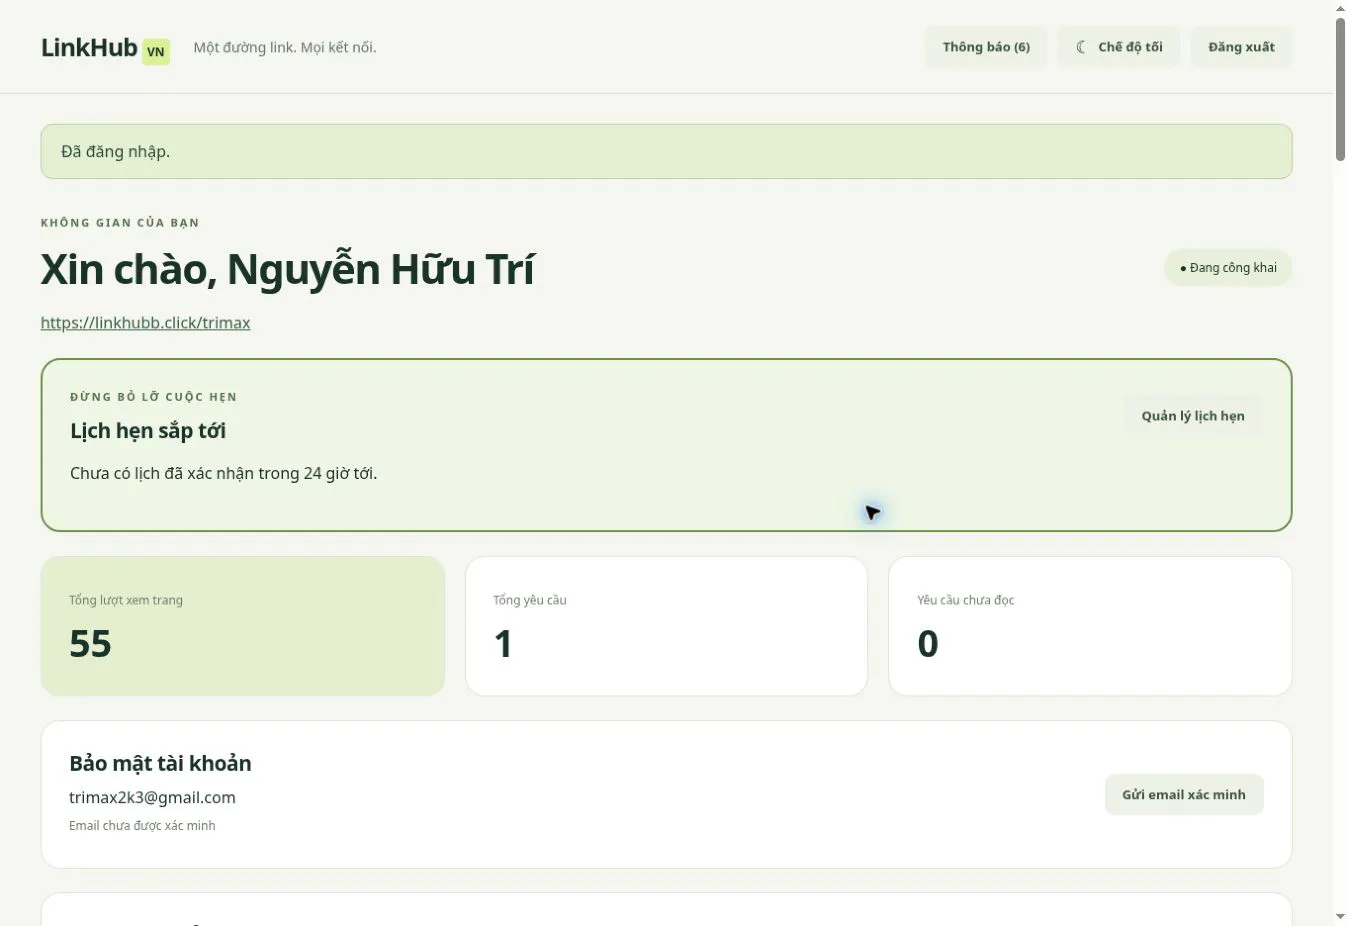This screenshot has height=926, width=1348.
Task: Select the Tổng yêu cầu card
Action: pyautogui.click(x=666, y=626)
